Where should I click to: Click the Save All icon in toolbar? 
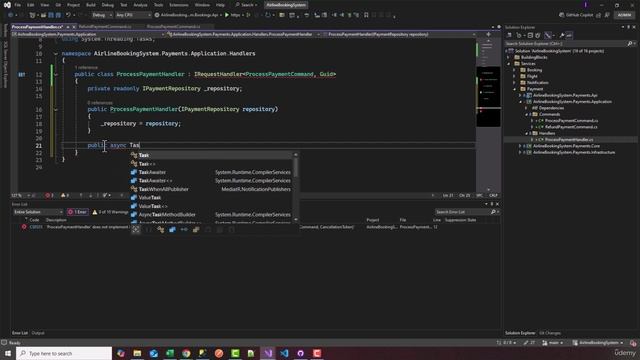tap(58, 15)
